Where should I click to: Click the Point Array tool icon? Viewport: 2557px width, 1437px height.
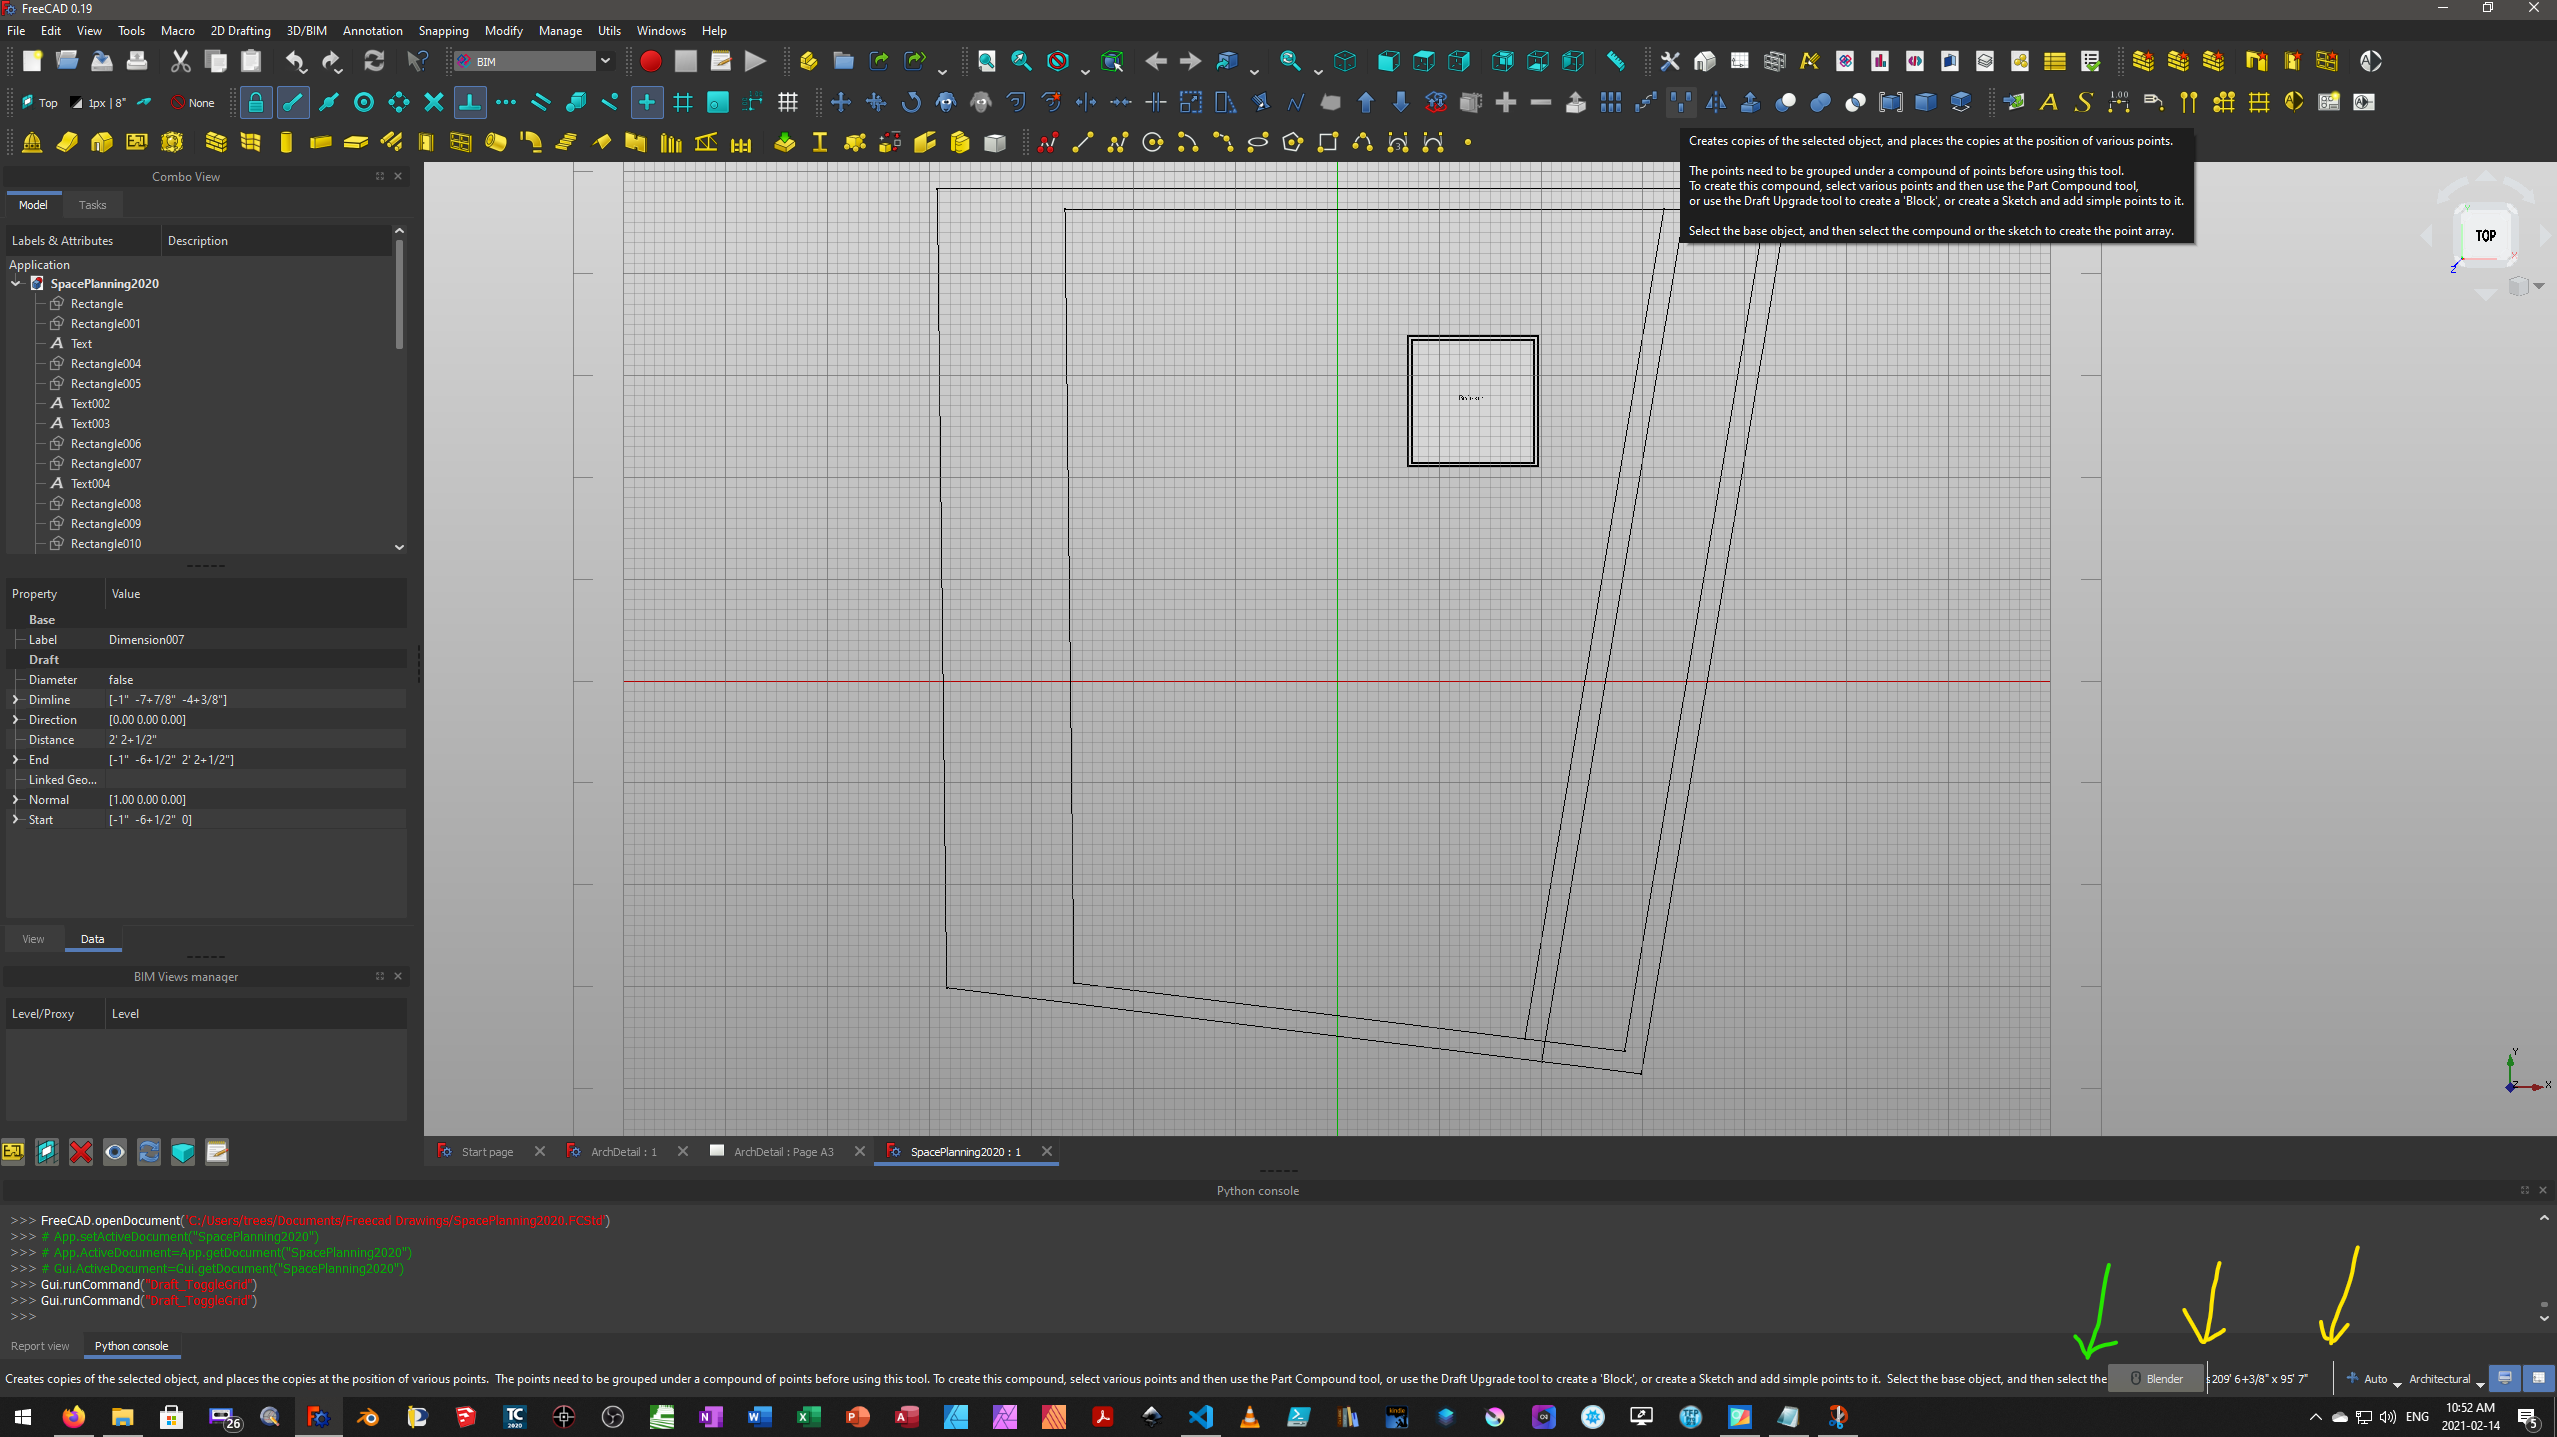(1681, 102)
